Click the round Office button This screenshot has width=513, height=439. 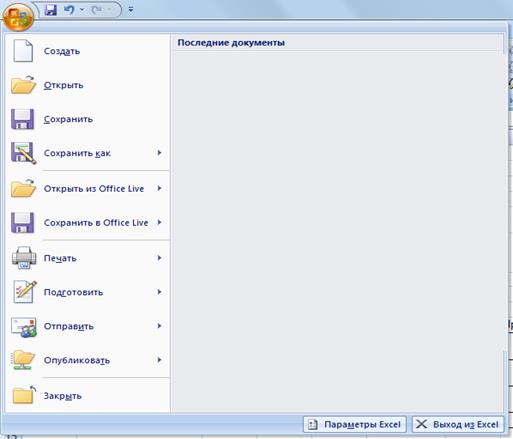point(18,17)
